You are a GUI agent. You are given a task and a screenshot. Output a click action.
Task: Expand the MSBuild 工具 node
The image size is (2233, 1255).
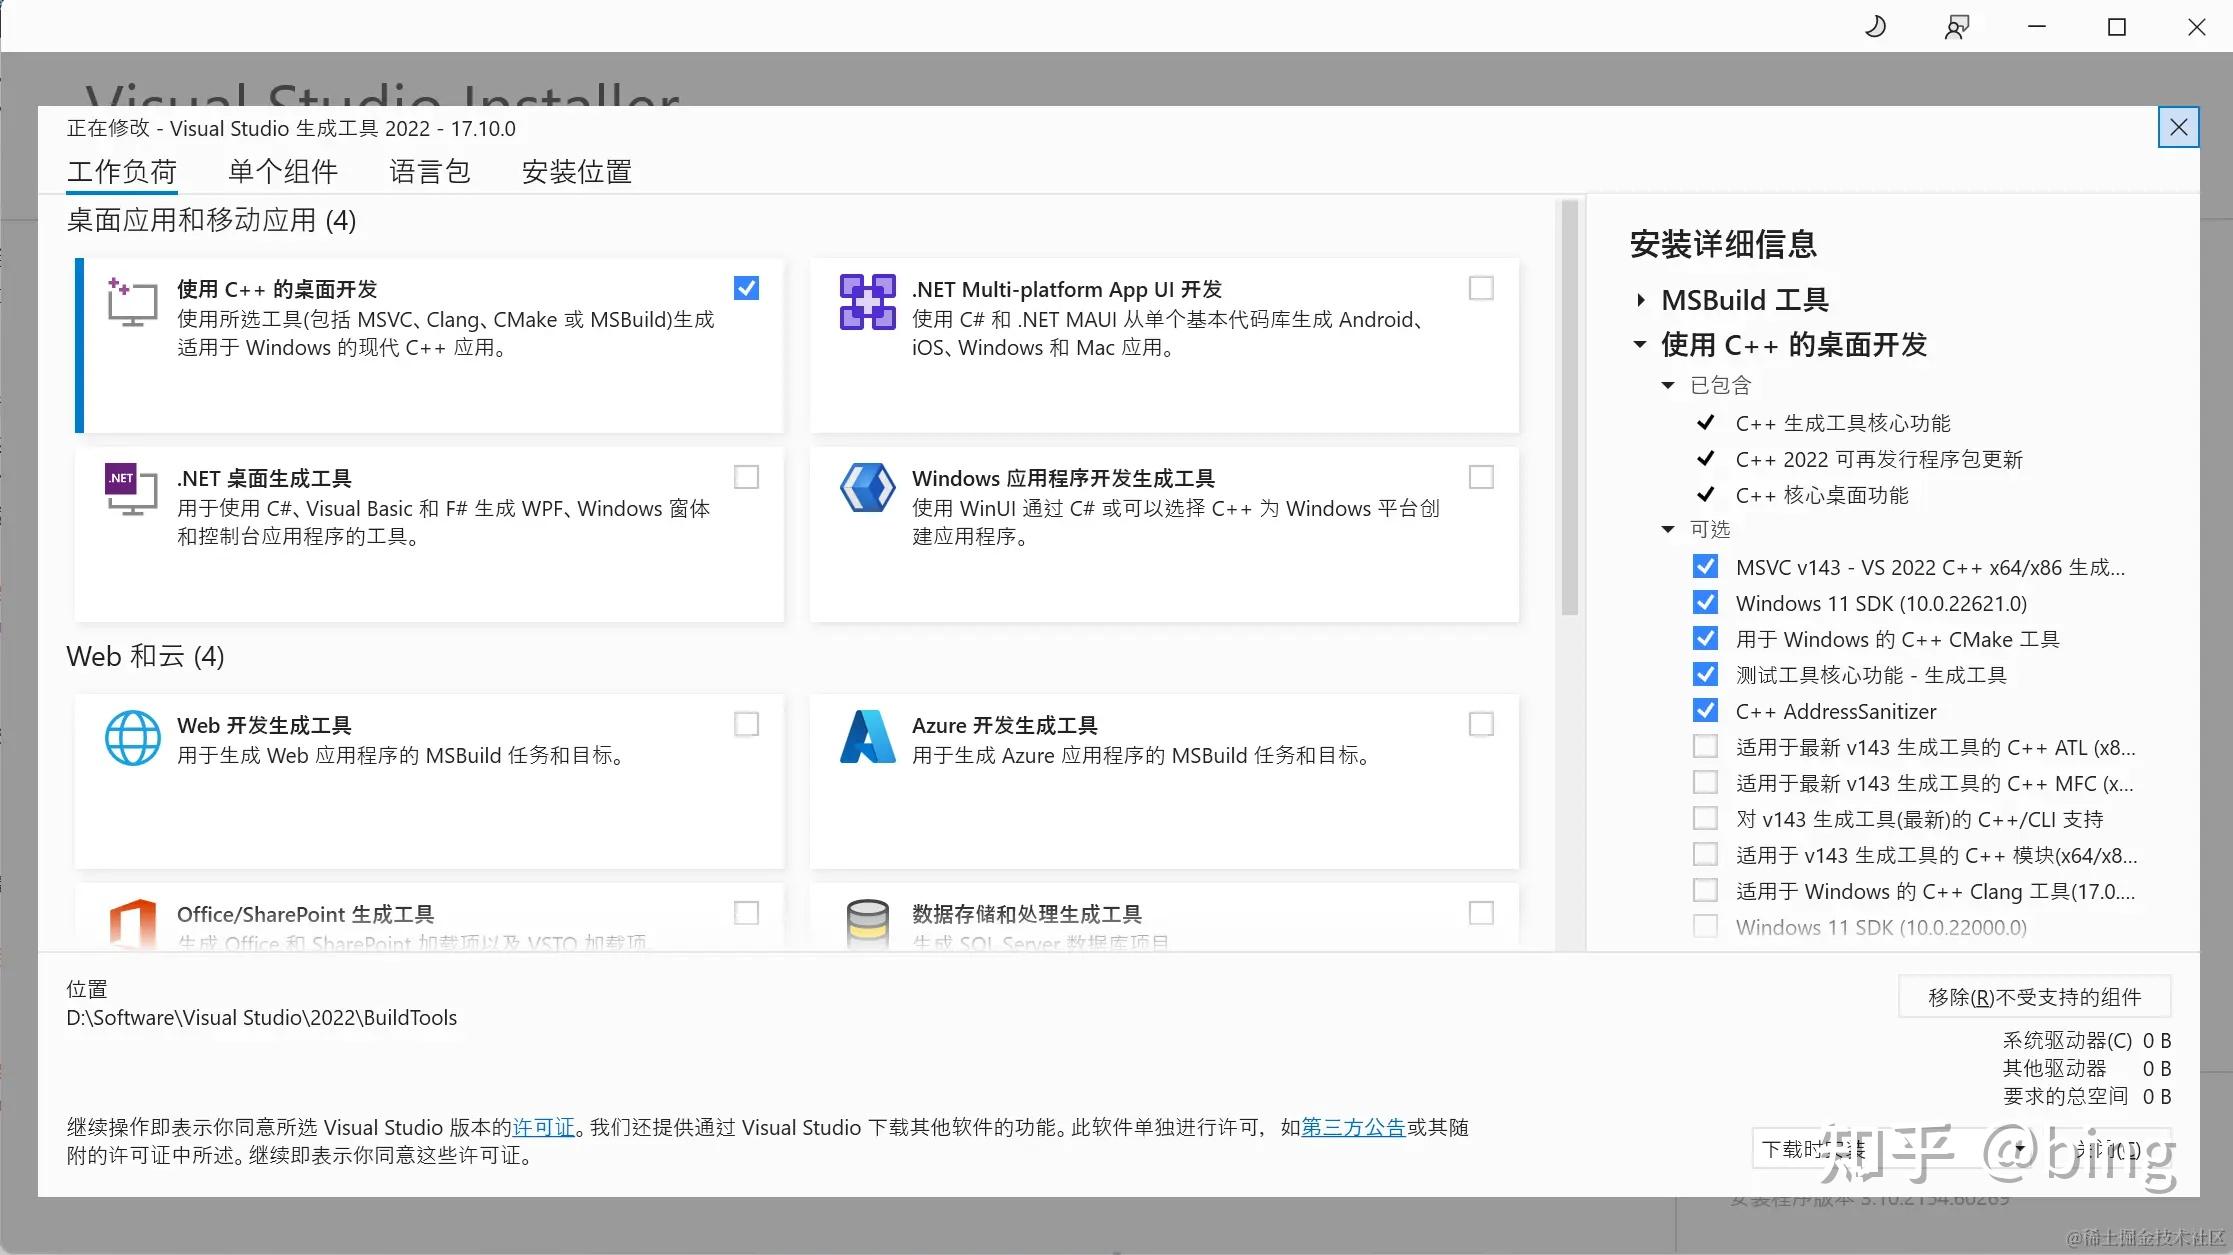pyautogui.click(x=1640, y=300)
